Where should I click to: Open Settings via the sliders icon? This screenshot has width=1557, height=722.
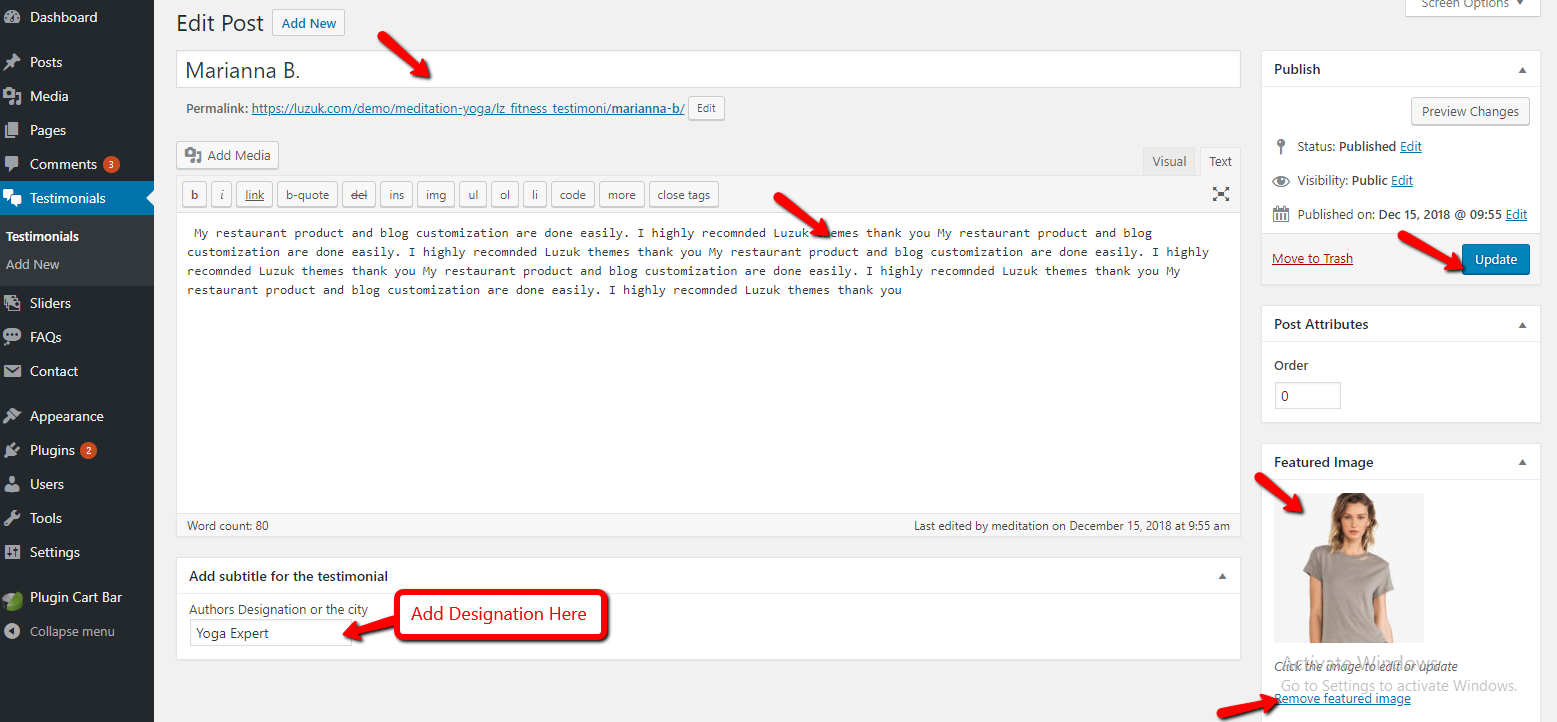[x=12, y=552]
